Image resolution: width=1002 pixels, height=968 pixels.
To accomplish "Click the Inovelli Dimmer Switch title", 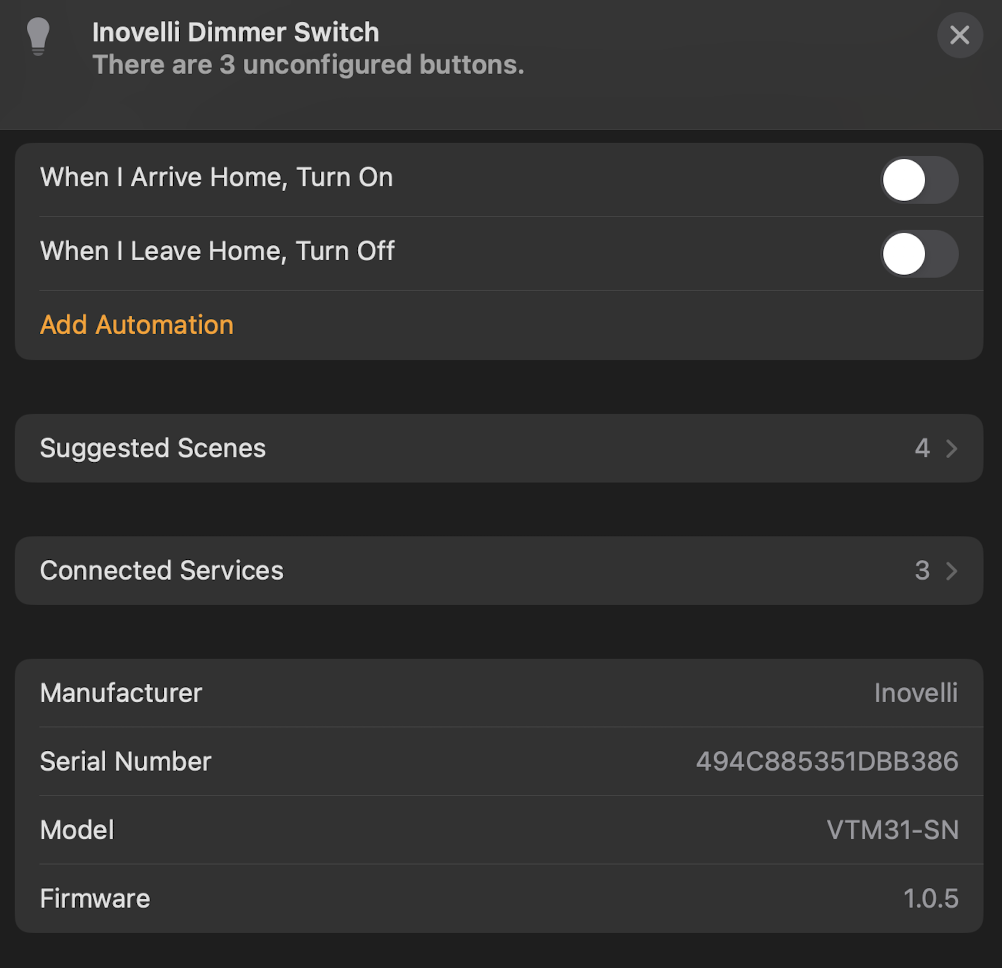I will tap(235, 32).
